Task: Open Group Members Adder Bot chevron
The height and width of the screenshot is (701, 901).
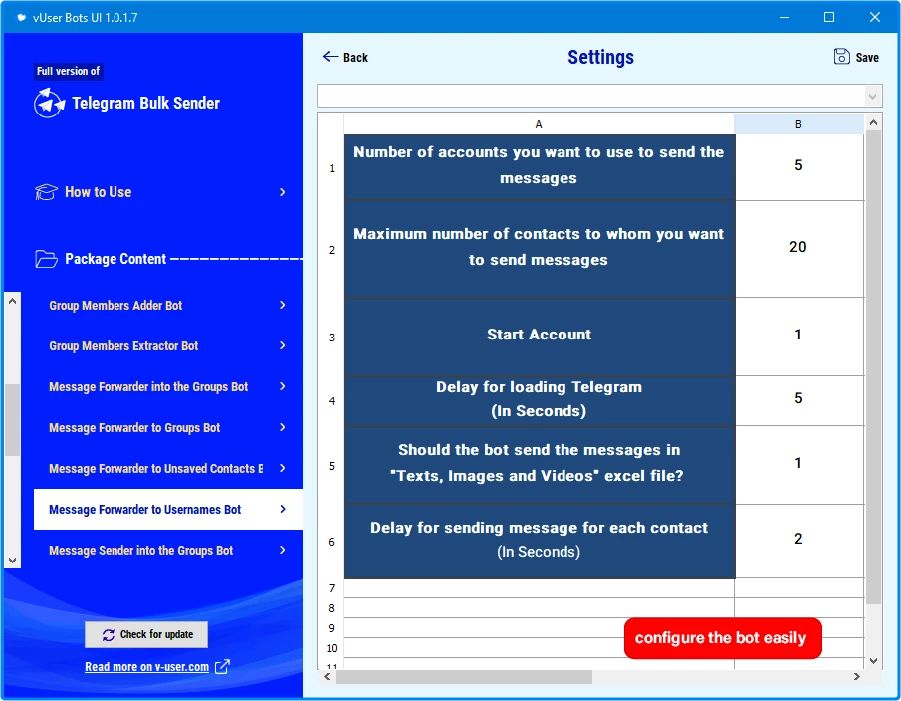Action: click(283, 305)
